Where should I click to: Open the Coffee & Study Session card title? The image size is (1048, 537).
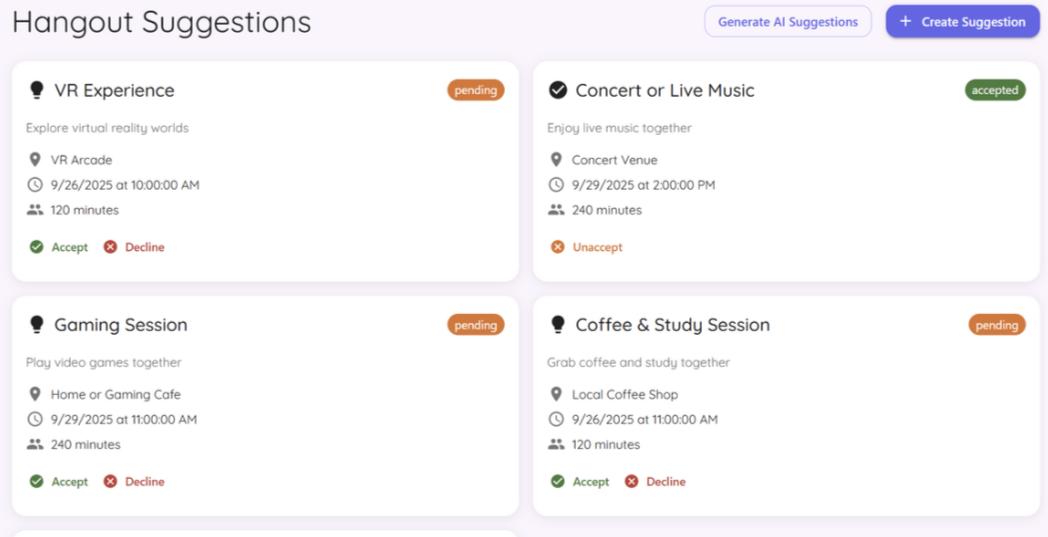point(672,325)
